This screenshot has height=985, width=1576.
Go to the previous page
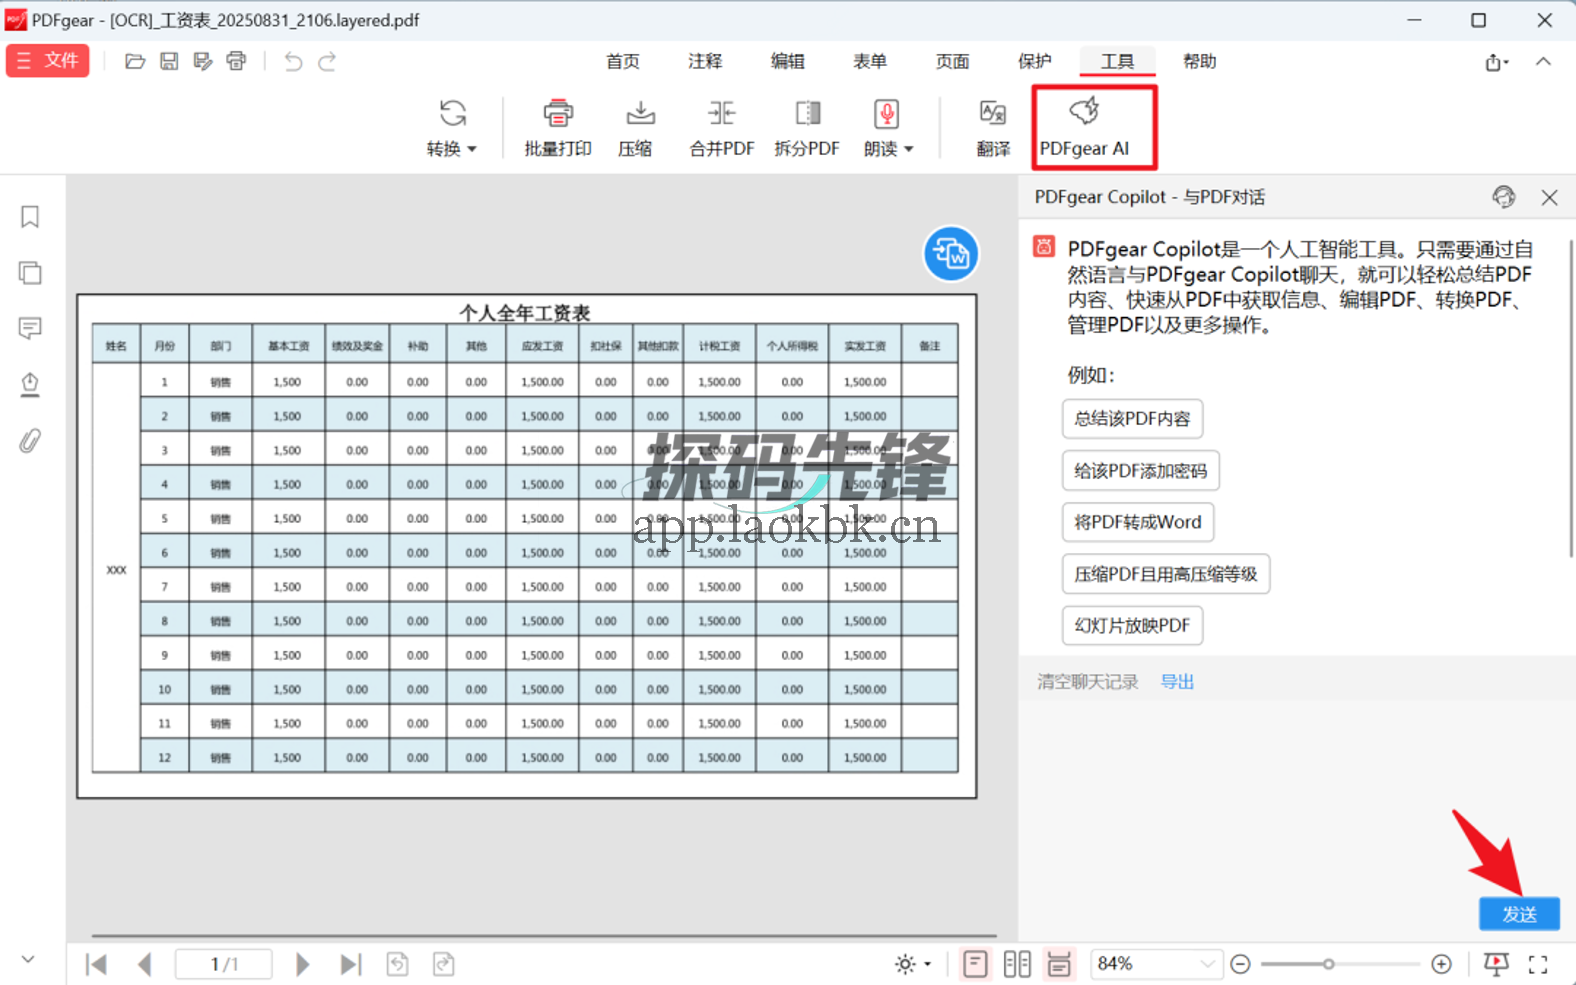click(x=145, y=964)
